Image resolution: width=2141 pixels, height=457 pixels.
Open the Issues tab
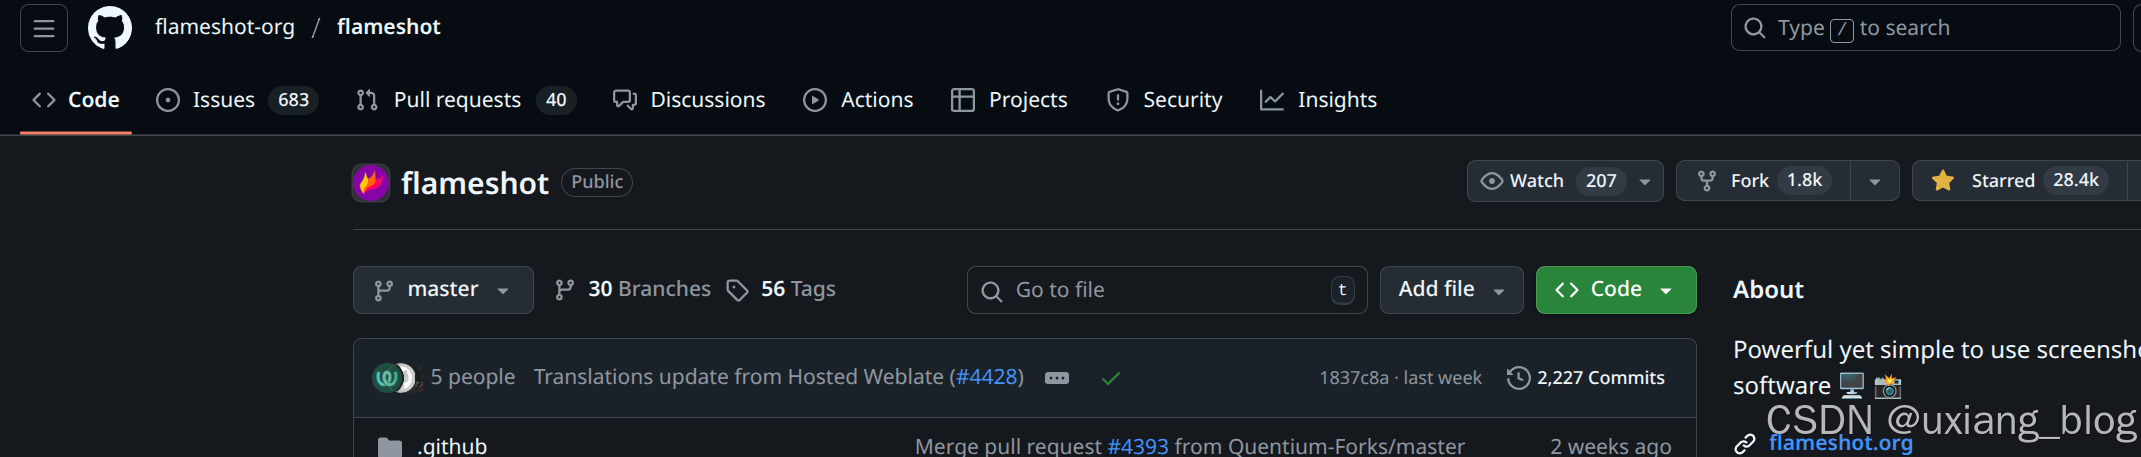point(237,100)
